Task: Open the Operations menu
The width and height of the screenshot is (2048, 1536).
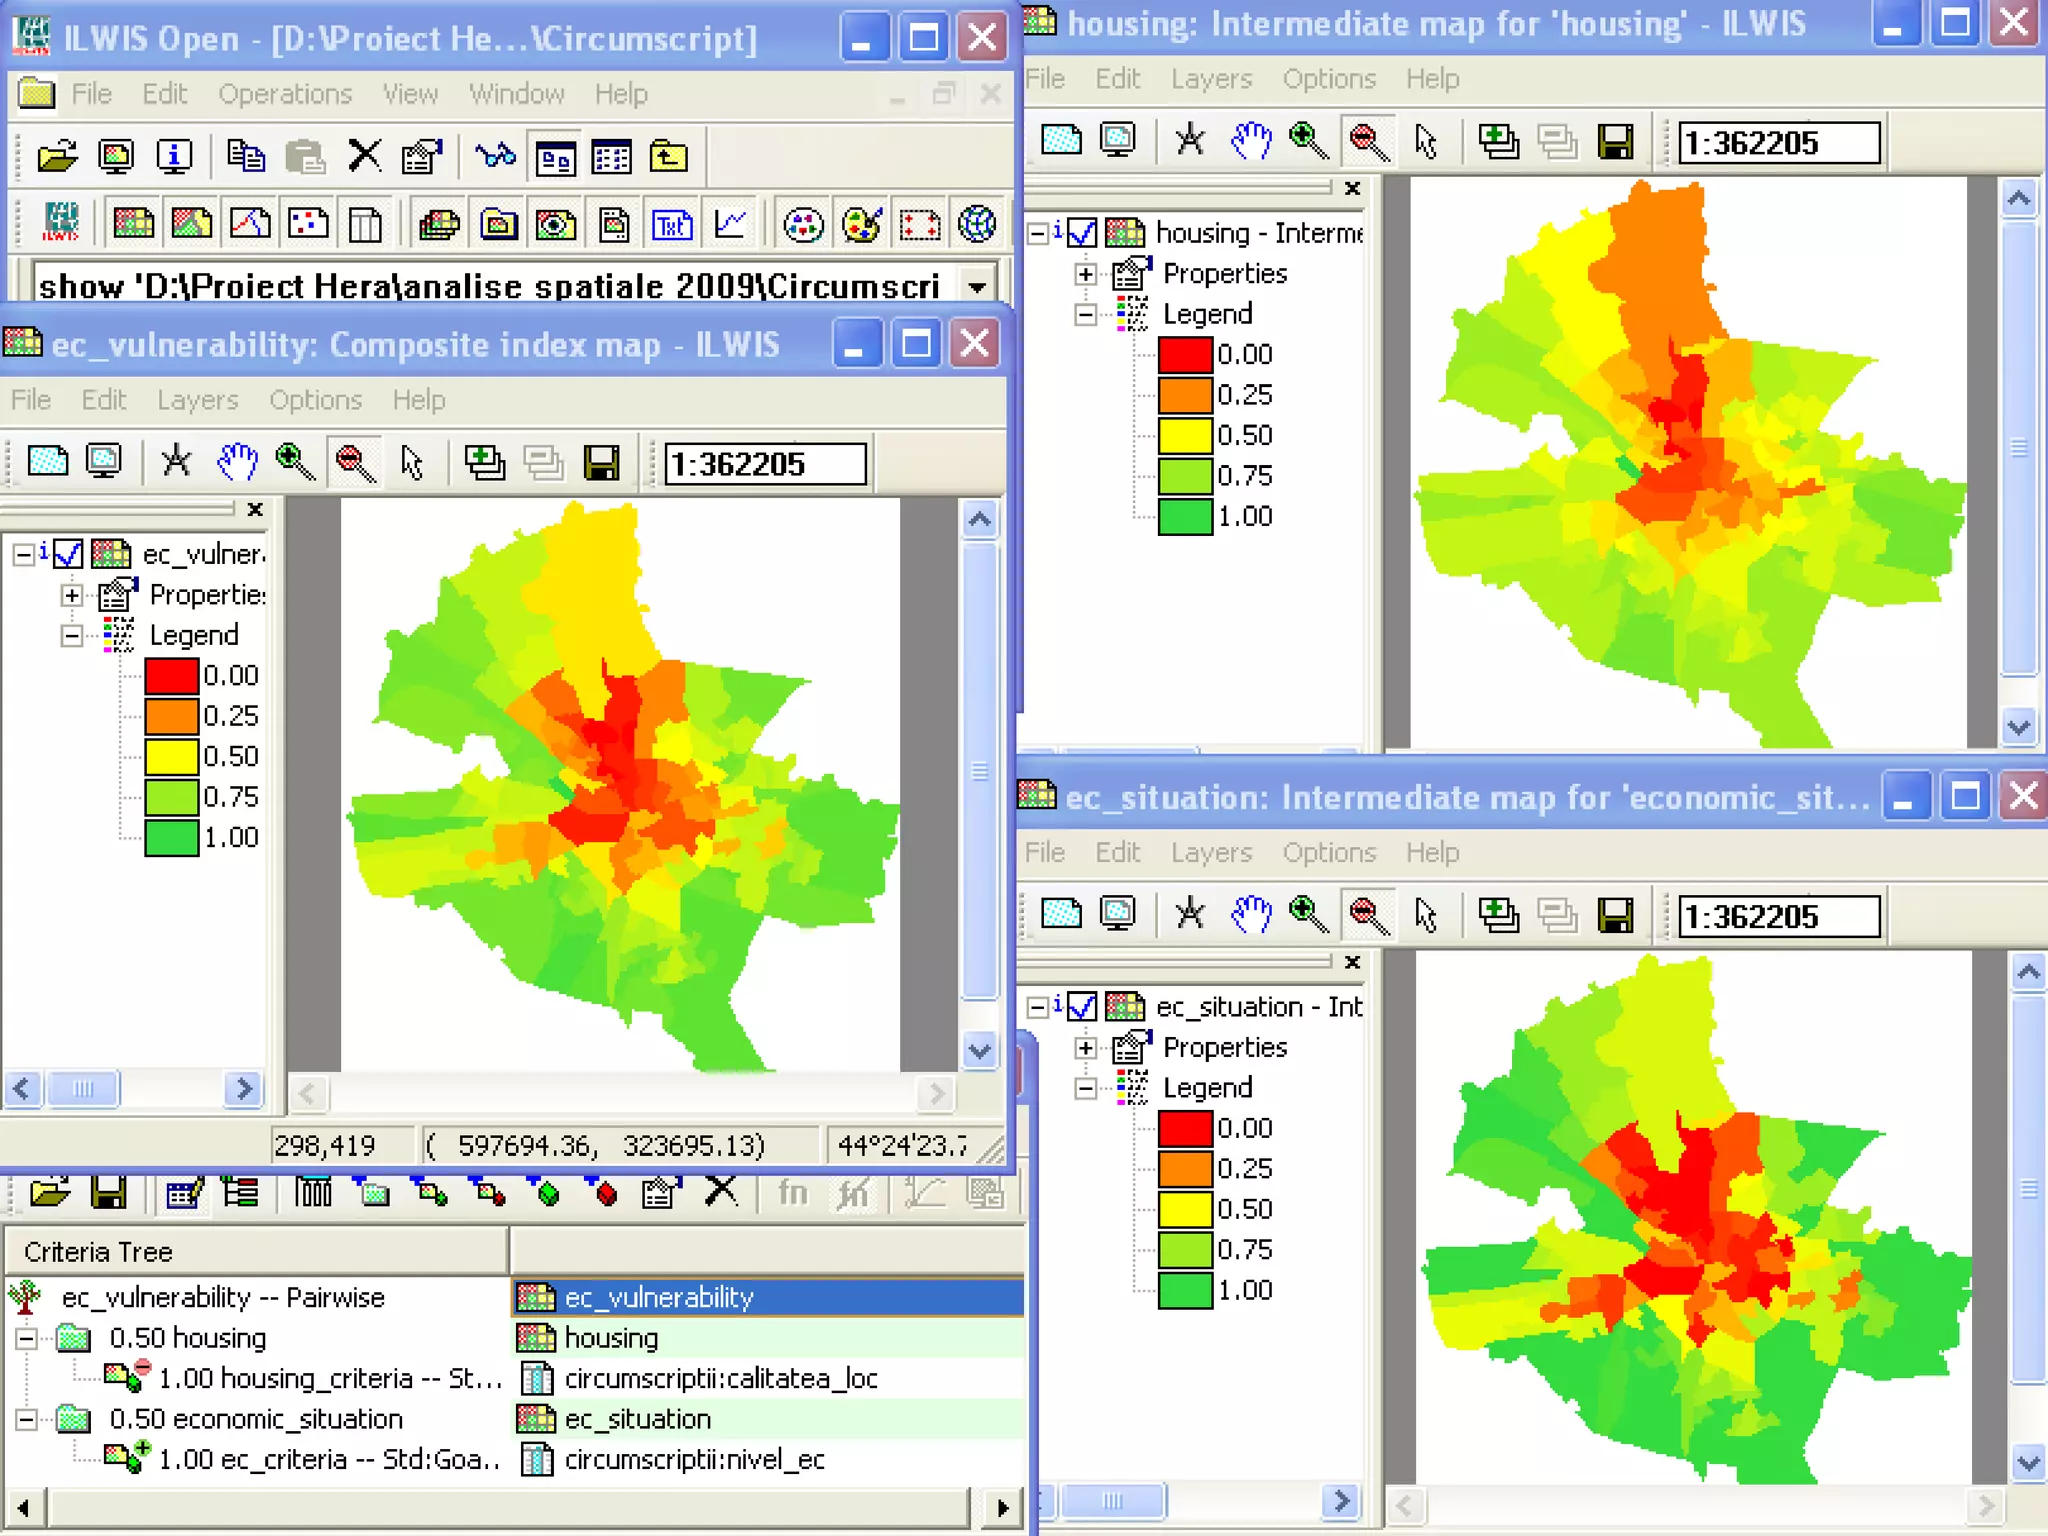Action: pos(285,94)
